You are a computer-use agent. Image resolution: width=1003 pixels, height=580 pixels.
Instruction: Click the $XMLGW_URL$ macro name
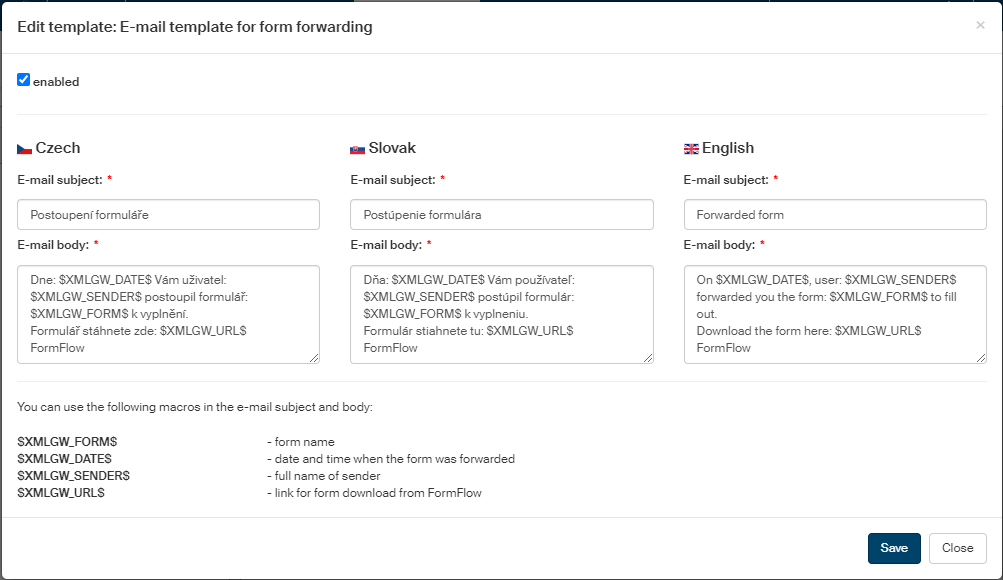point(62,493)
